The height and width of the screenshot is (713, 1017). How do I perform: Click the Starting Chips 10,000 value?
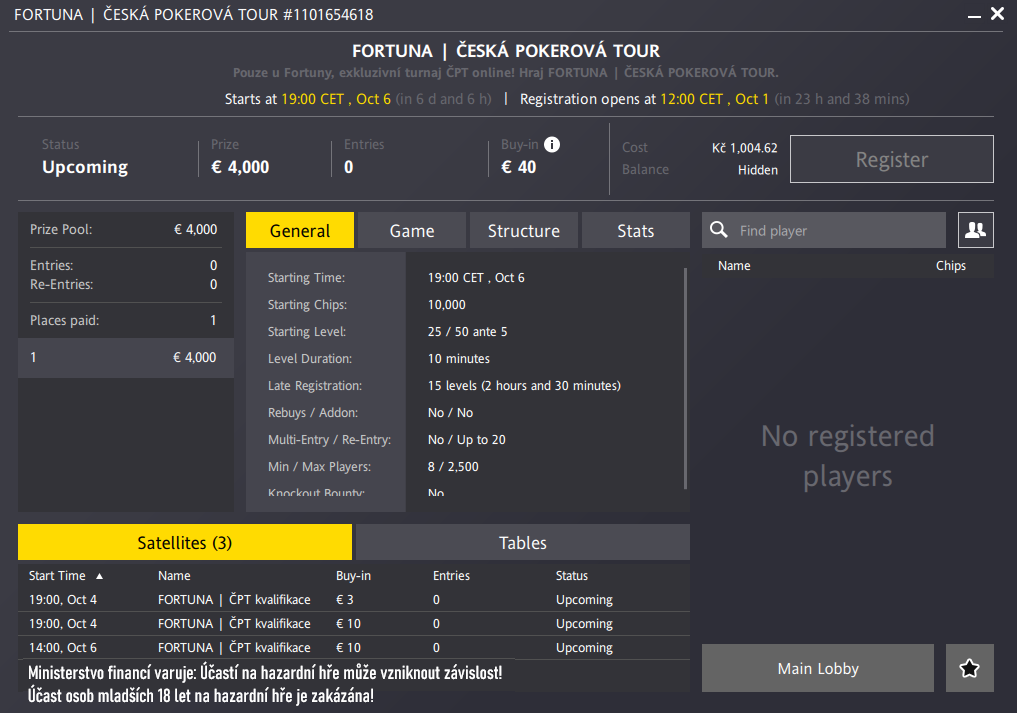[447, 304]
